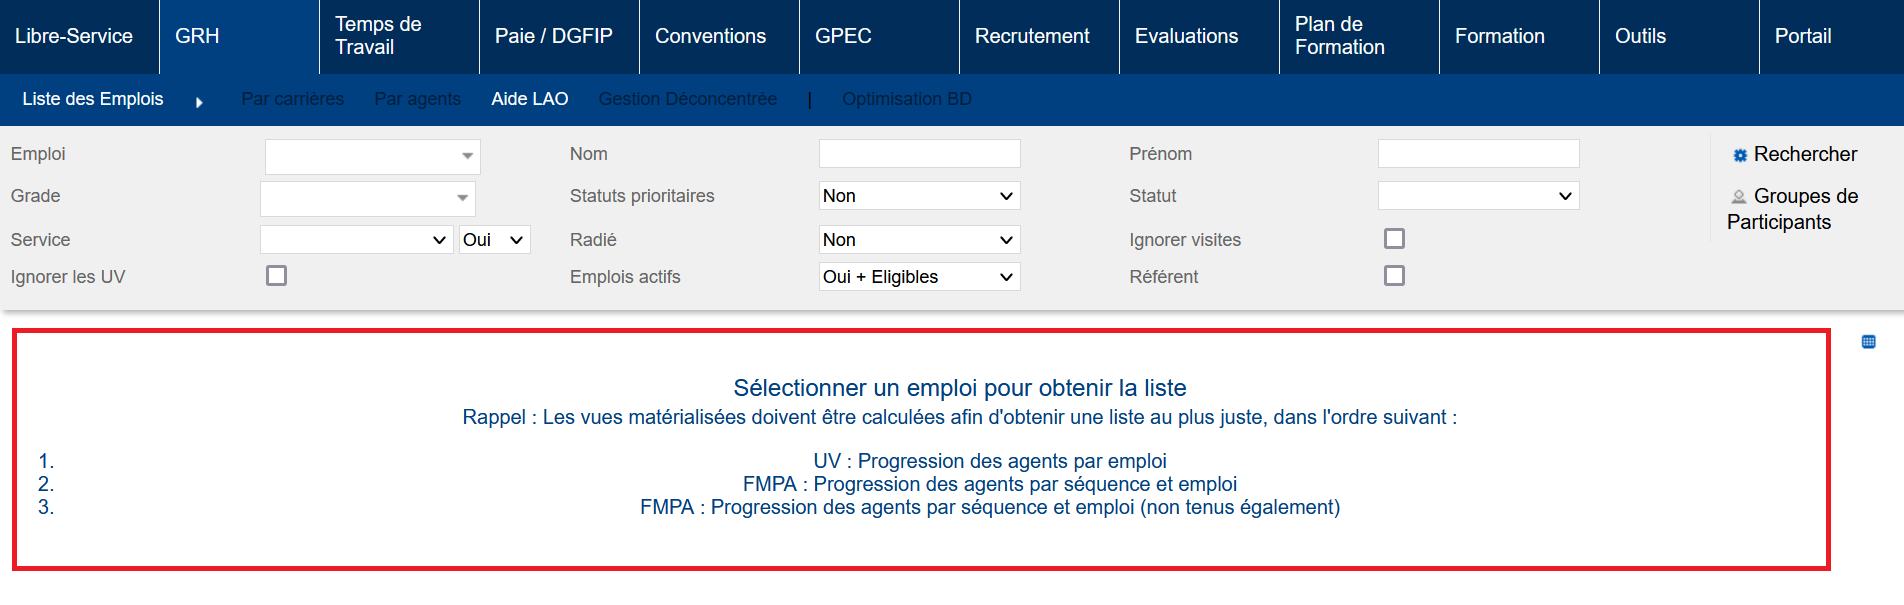Screen dimensions: 1904x605
Task: Click the Aide LAO link
Action: 529,99
